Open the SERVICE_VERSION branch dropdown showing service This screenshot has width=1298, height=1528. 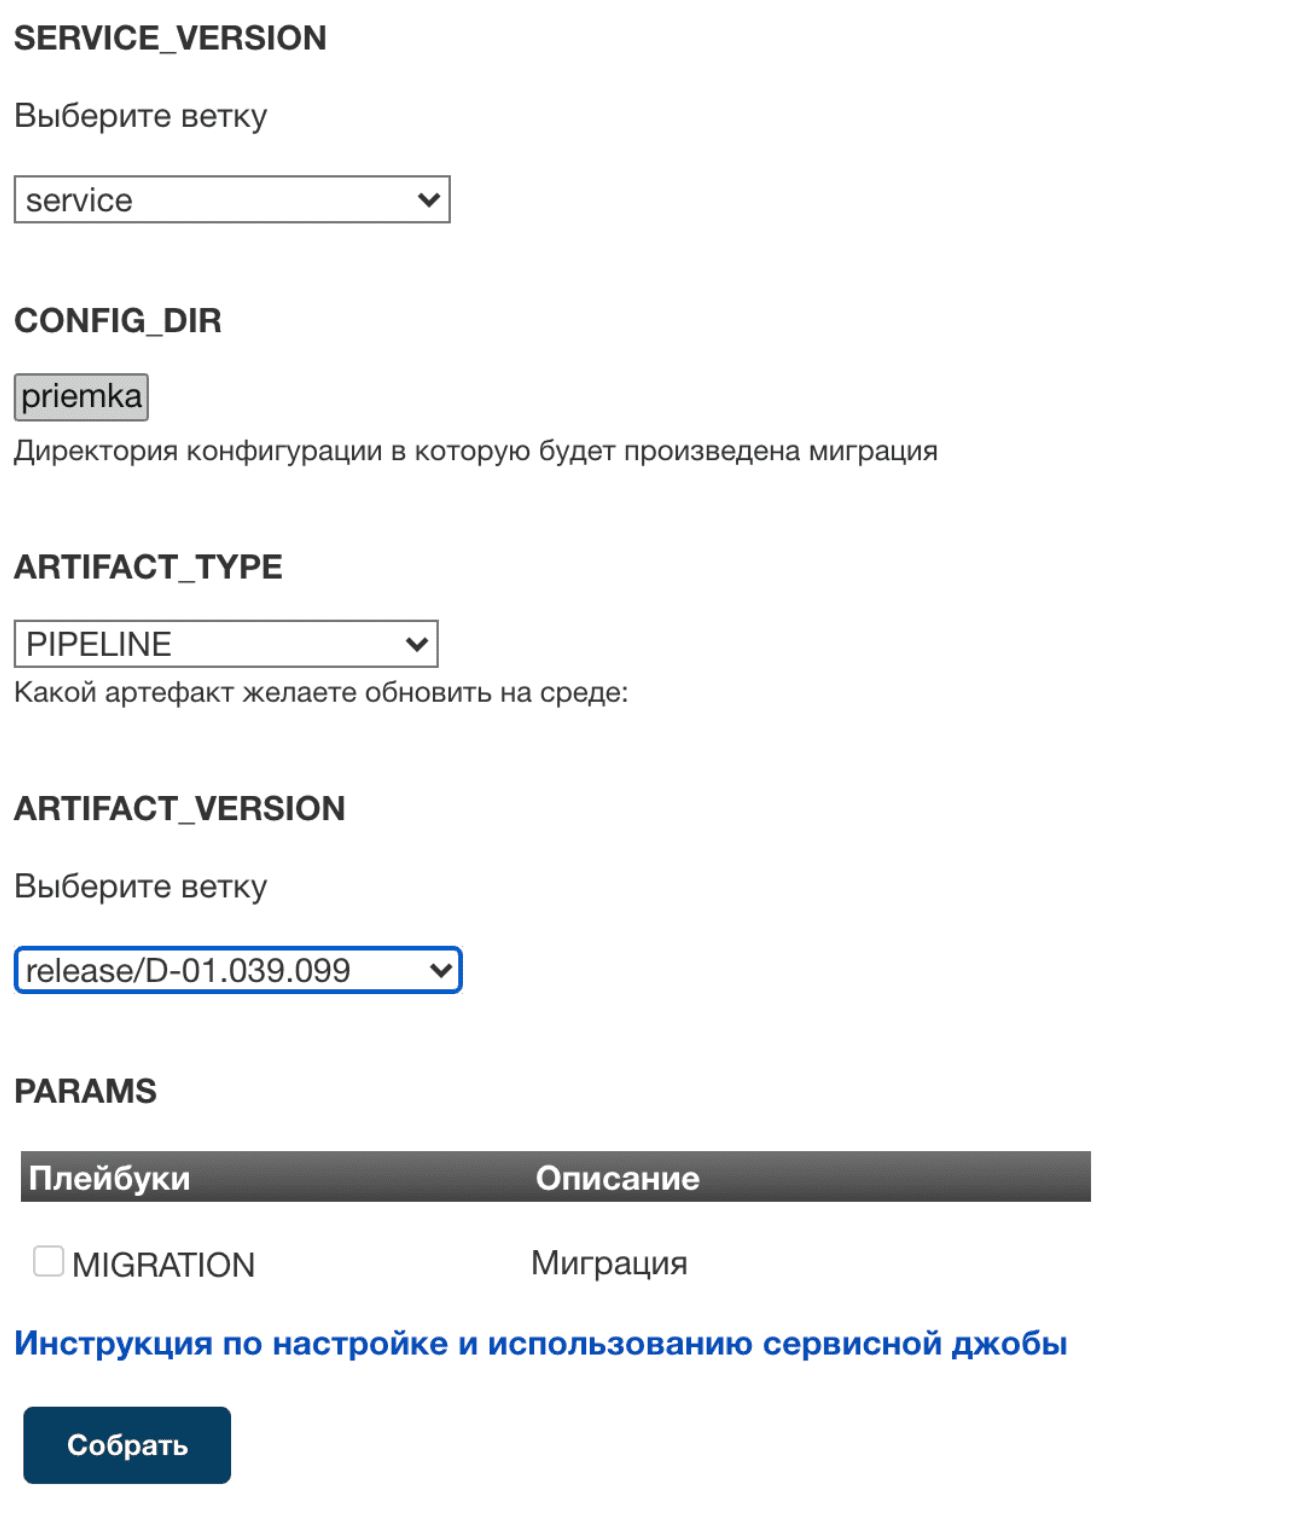click(x=231, y=200)
